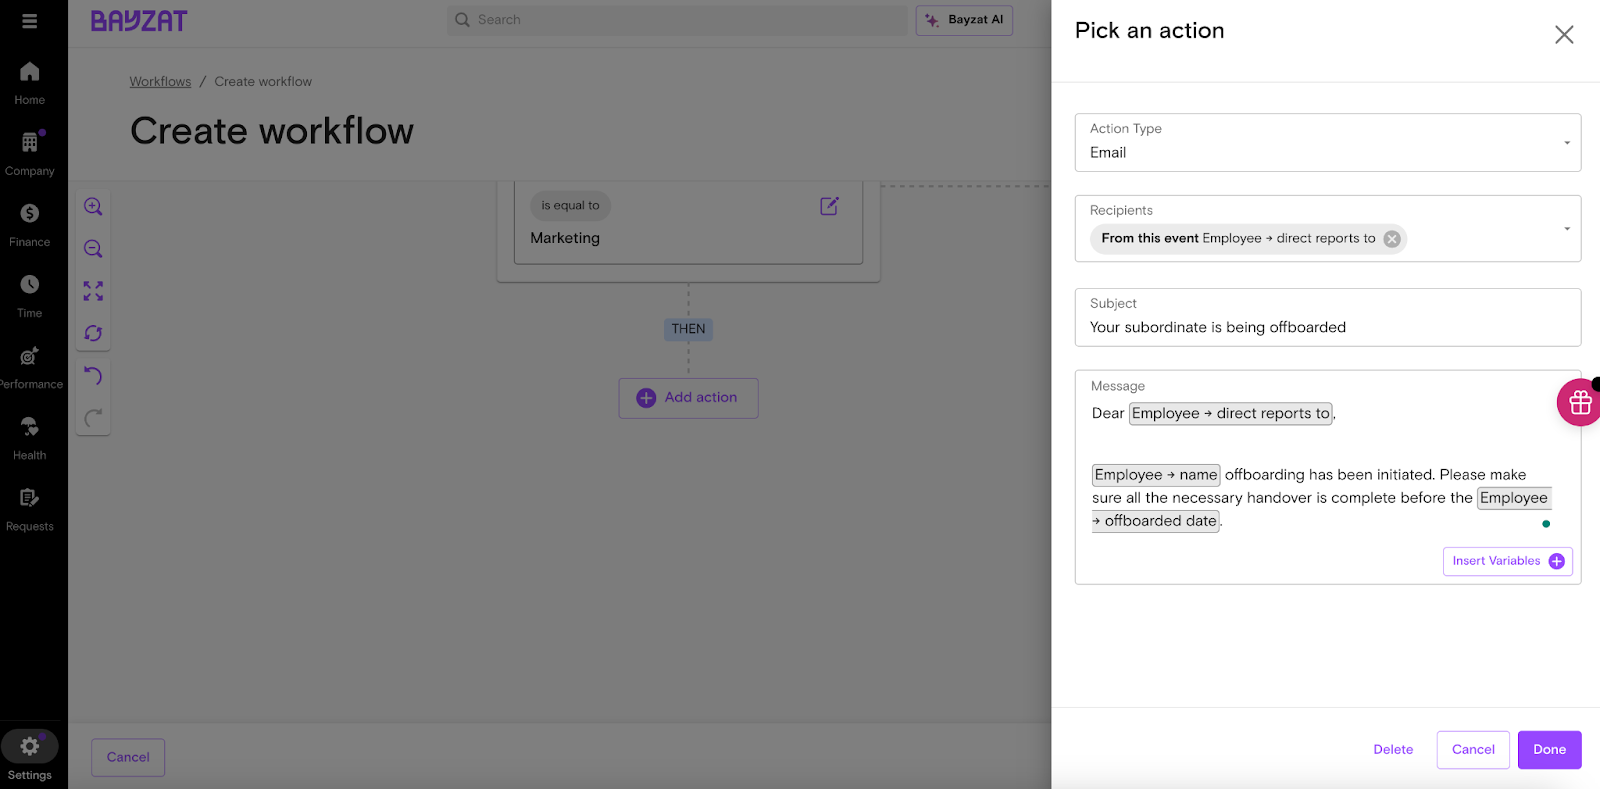Viewport: 1600px width, 789px height.
Task: Expand the Action Type dropdown
Action: [1566, 143]
